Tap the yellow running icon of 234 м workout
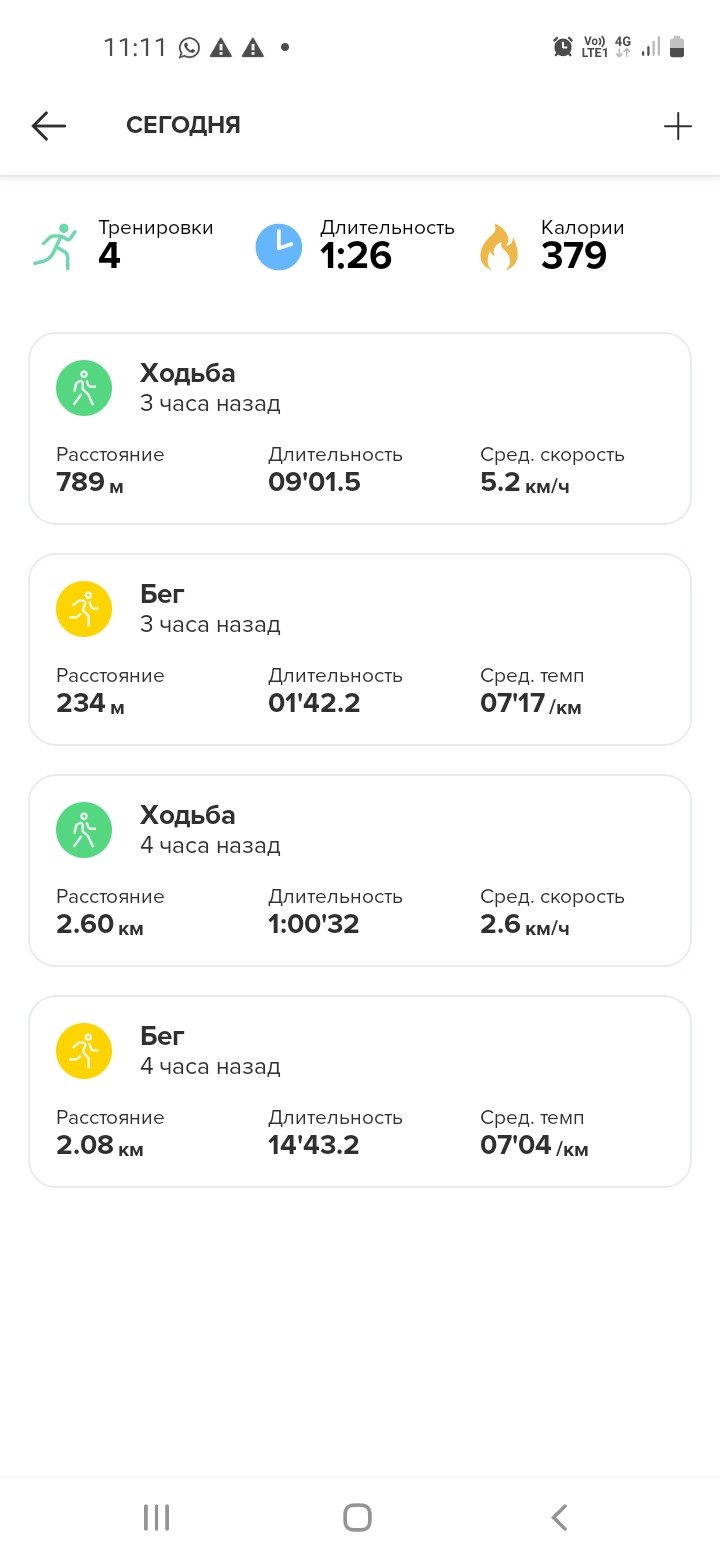This screenshot has height=1560, width=720. point(84,609)
